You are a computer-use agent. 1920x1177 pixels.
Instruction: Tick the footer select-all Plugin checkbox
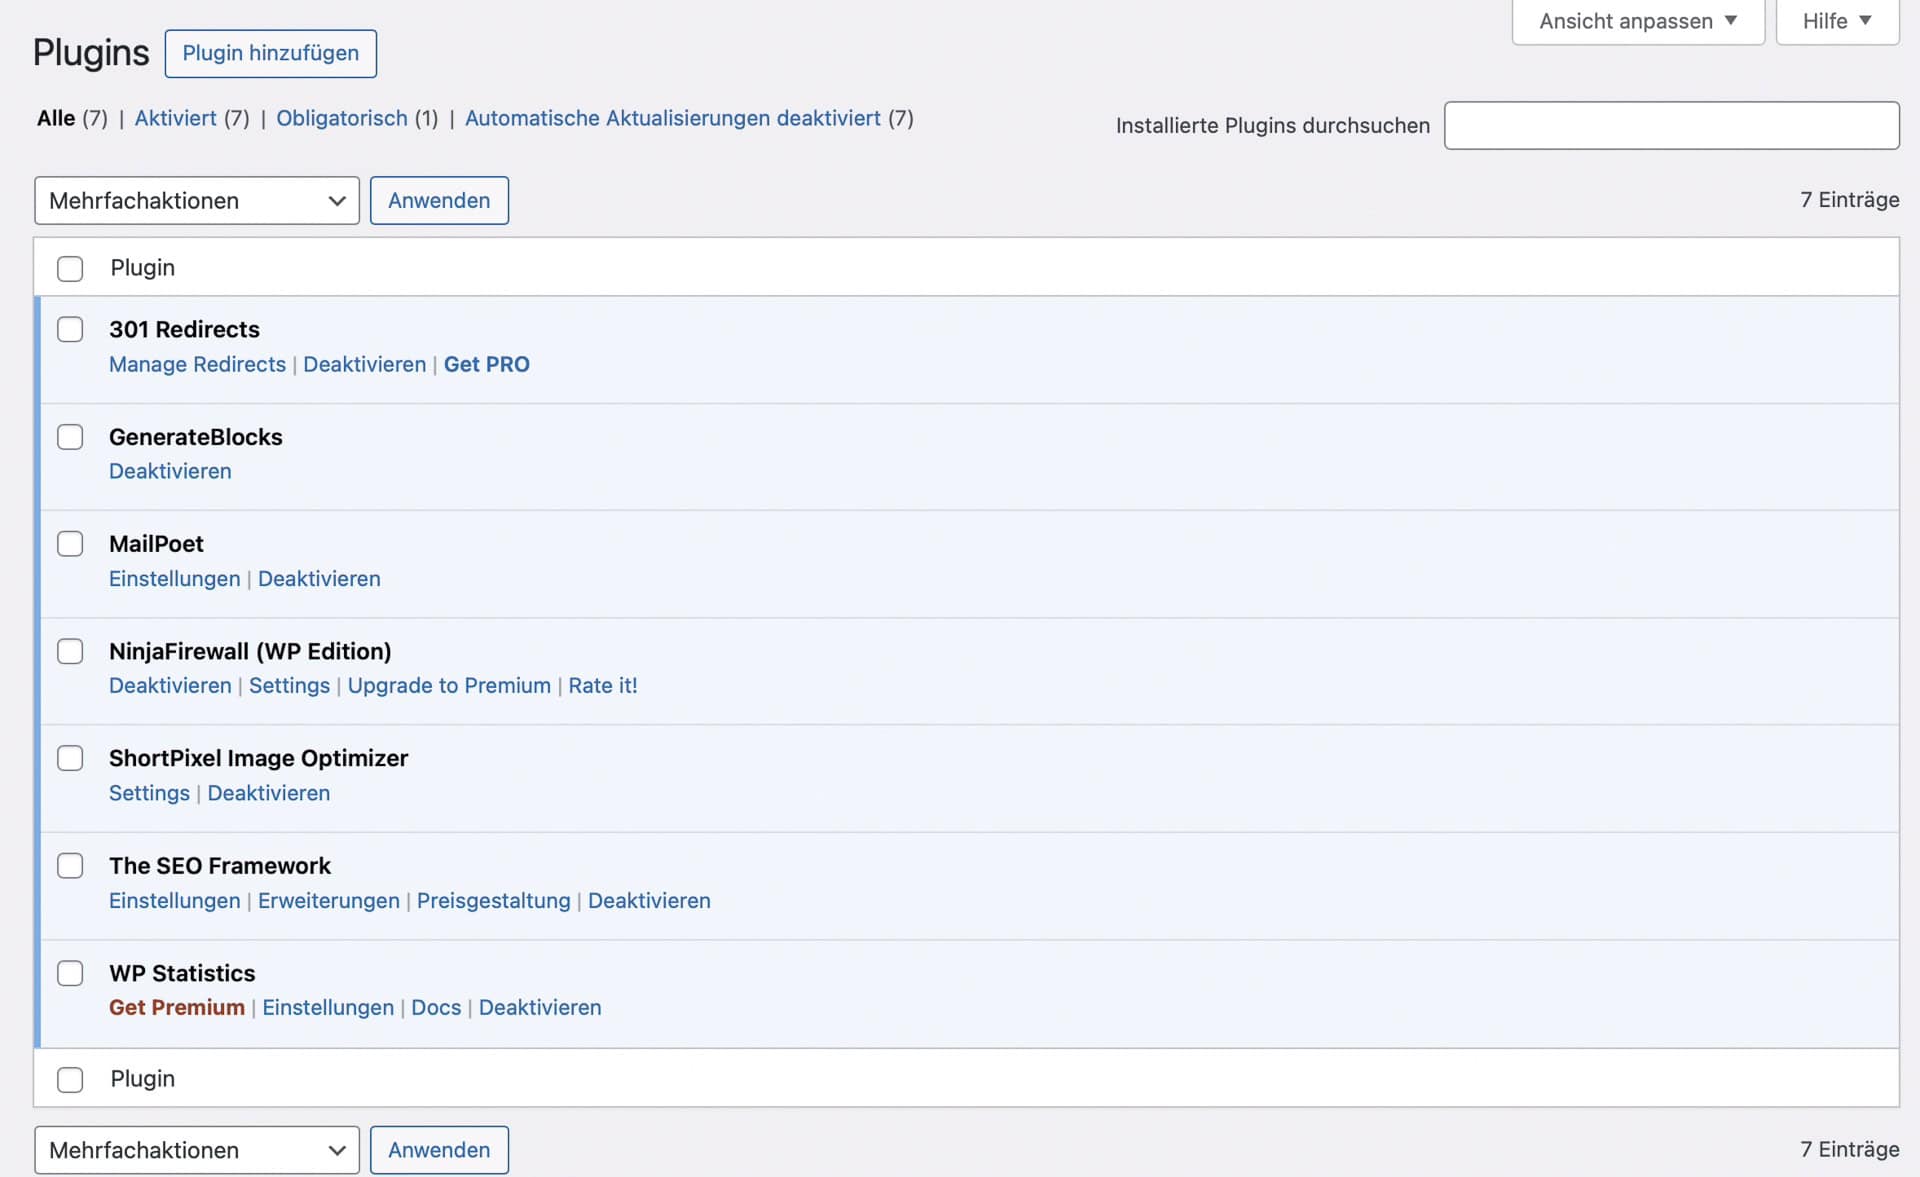(x=70, y=1080)
